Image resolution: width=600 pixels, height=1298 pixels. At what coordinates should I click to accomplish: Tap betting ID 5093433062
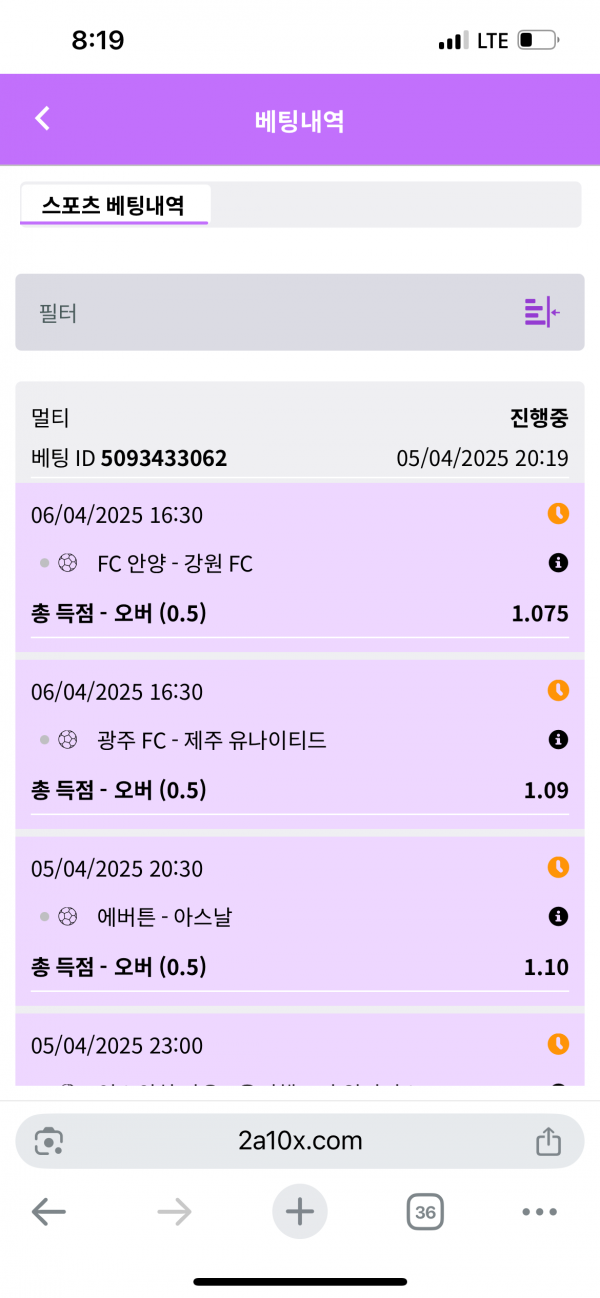[x=163, y=459]
